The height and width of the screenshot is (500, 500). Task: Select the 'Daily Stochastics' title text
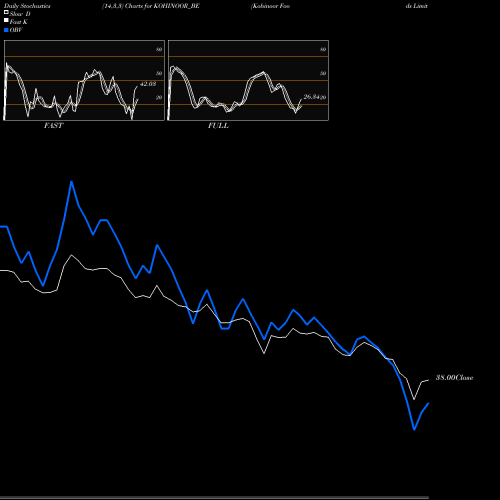(27, 6)
